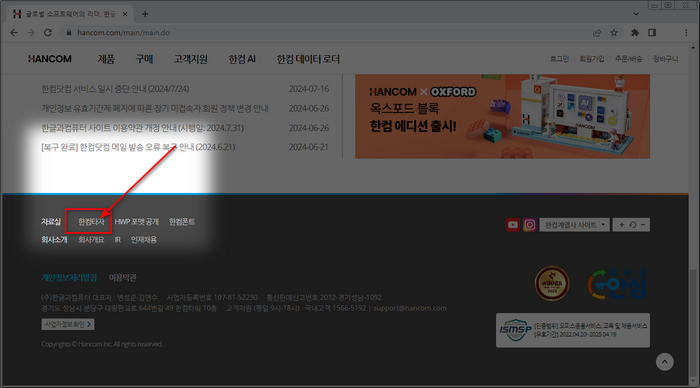This screenshot has width=700, height=388.
Task: Click the 개인정보처리방침 link
Action: click(69, 278)
